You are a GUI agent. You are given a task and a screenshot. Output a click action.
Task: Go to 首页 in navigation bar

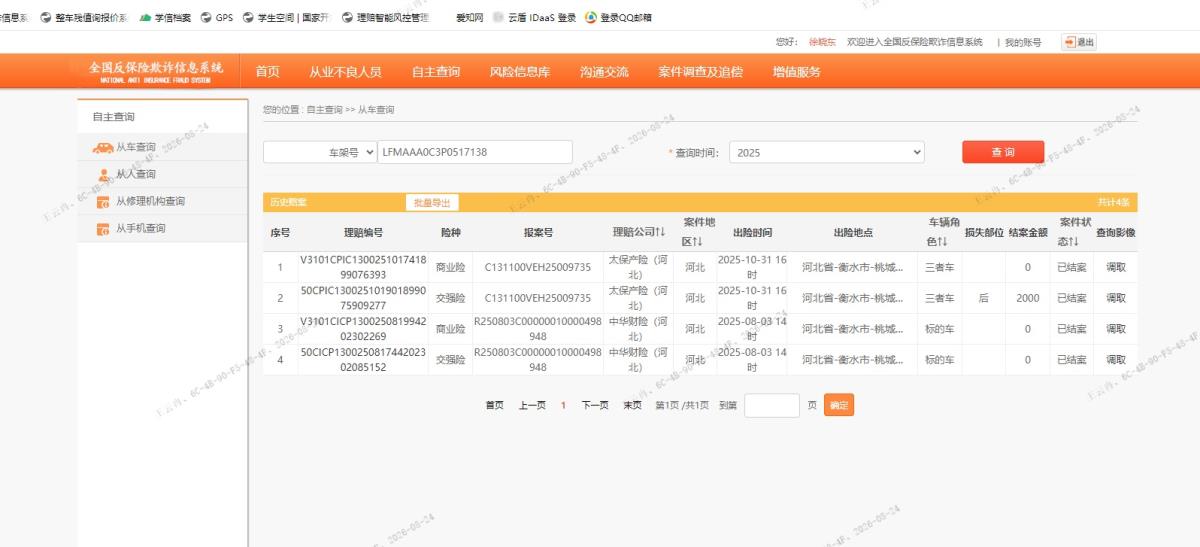[267, 72]
